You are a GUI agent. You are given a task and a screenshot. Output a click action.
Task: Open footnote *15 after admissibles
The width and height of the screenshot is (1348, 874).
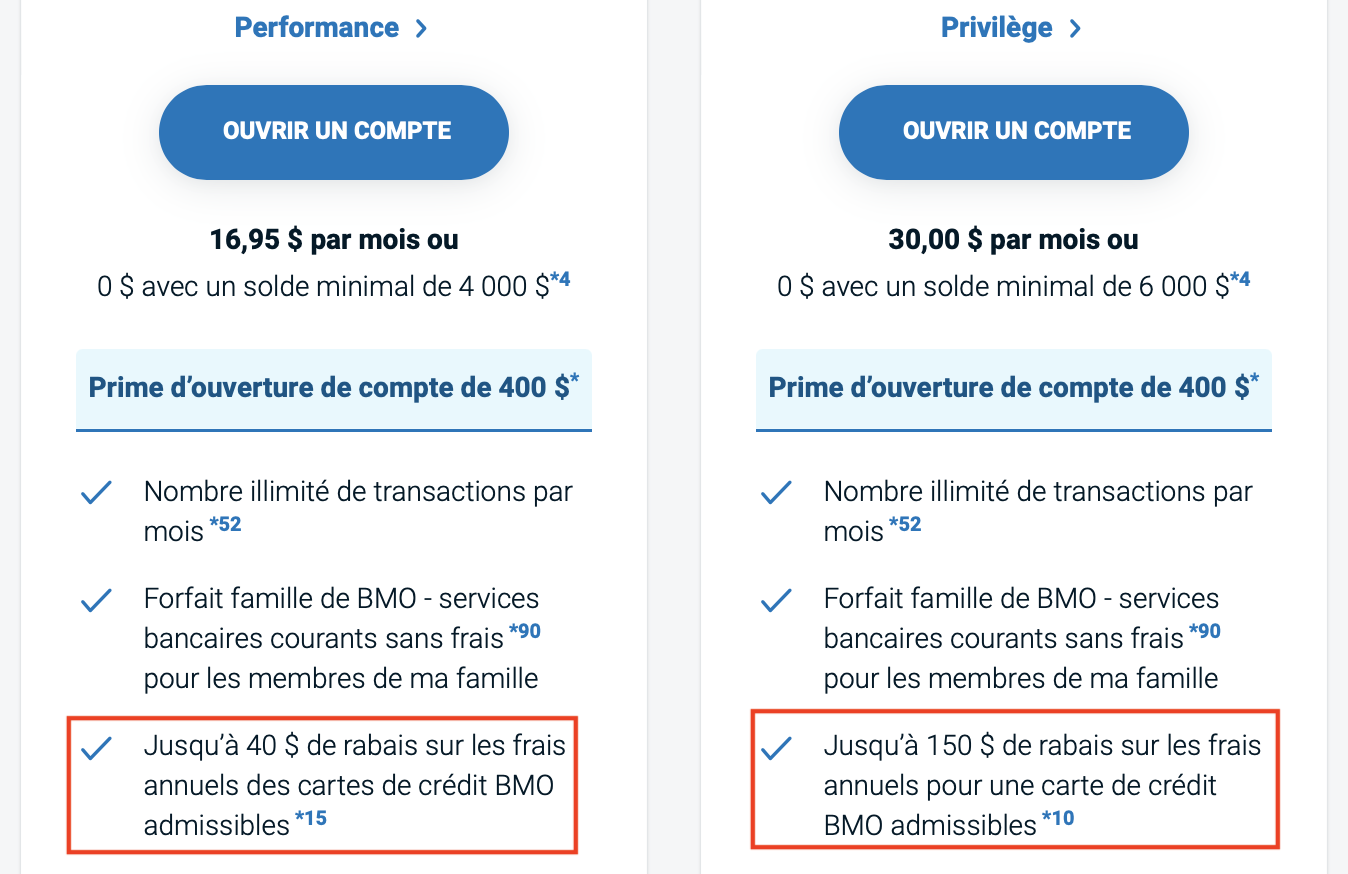310,819
